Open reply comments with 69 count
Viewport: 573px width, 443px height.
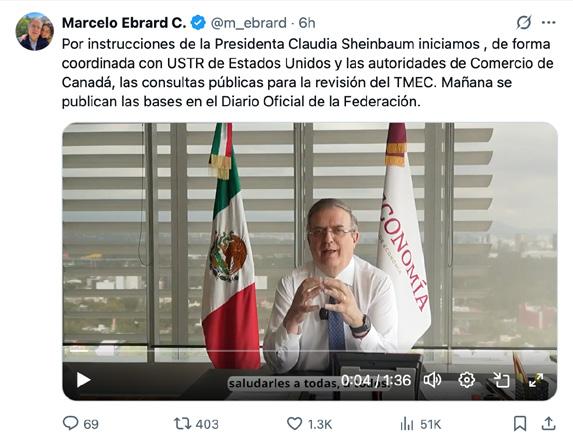point(81,424)
